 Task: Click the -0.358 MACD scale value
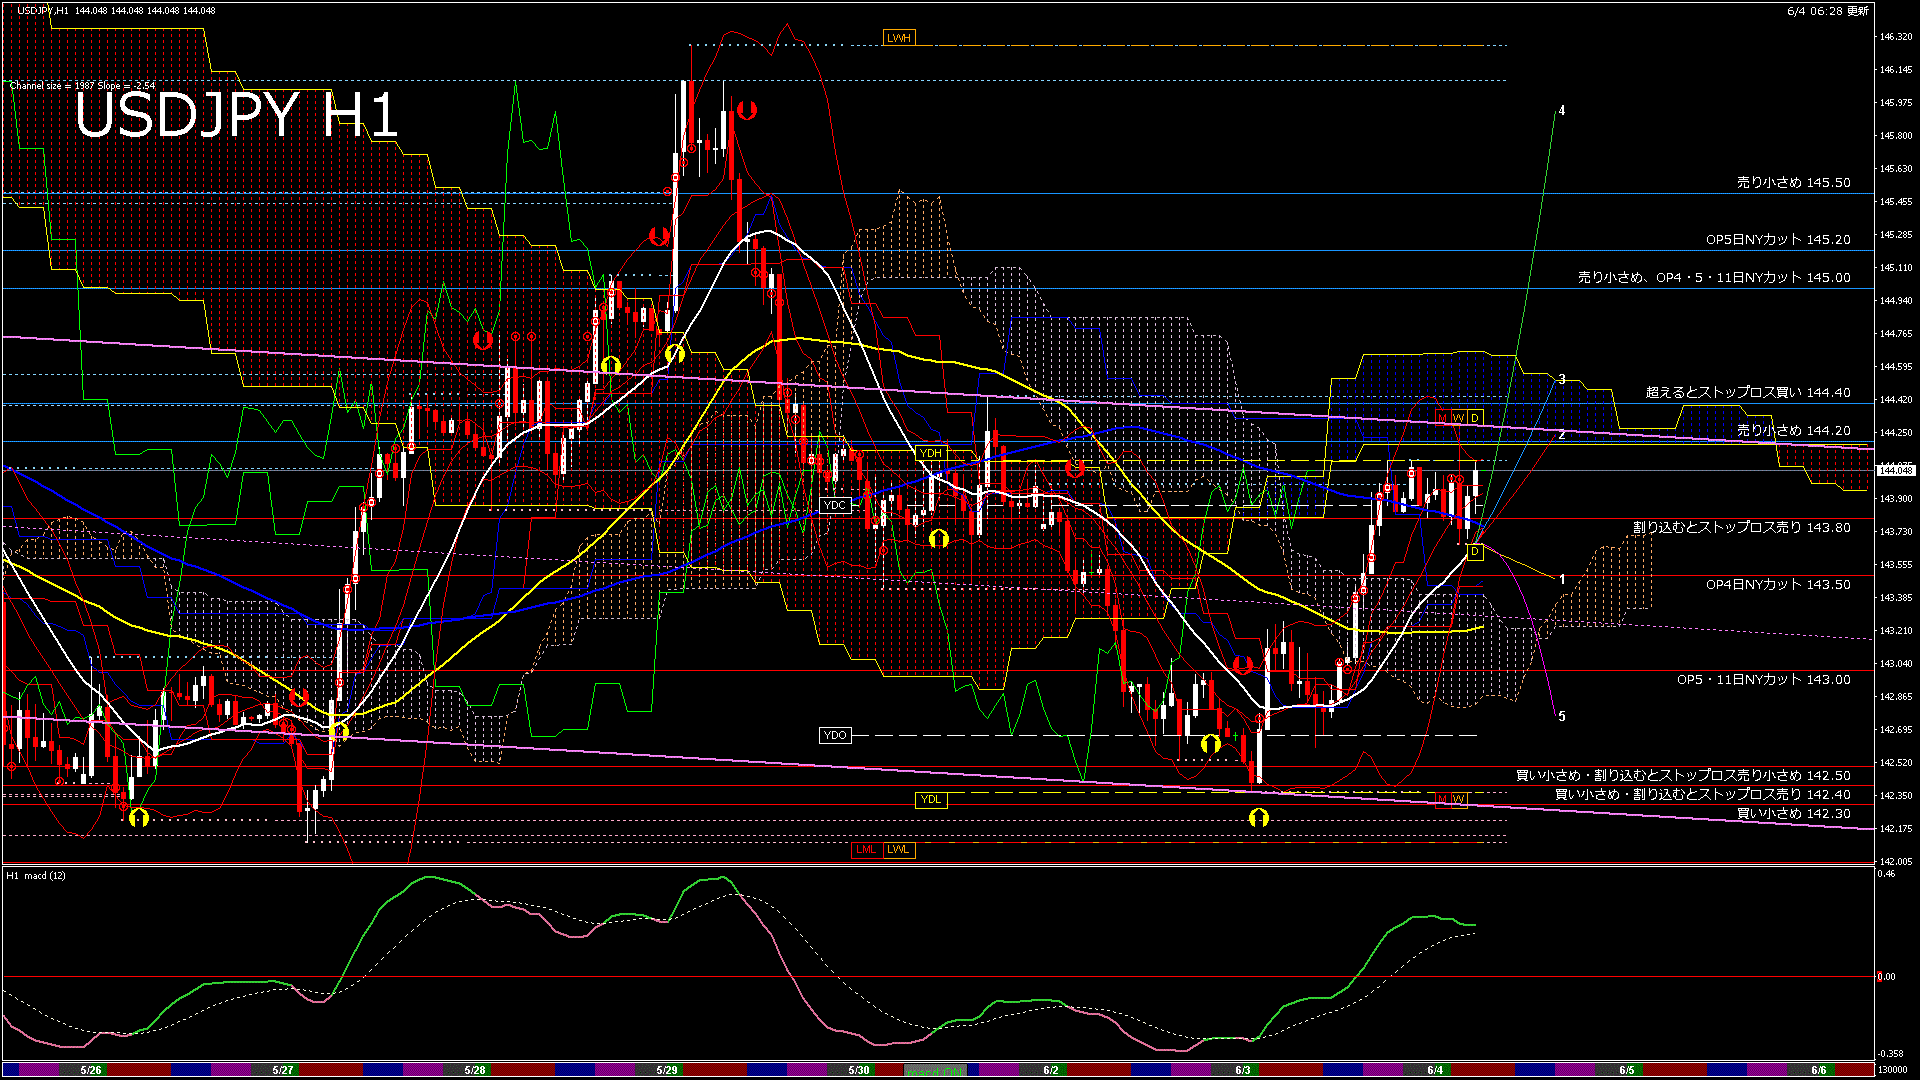coord(1890,1053)
